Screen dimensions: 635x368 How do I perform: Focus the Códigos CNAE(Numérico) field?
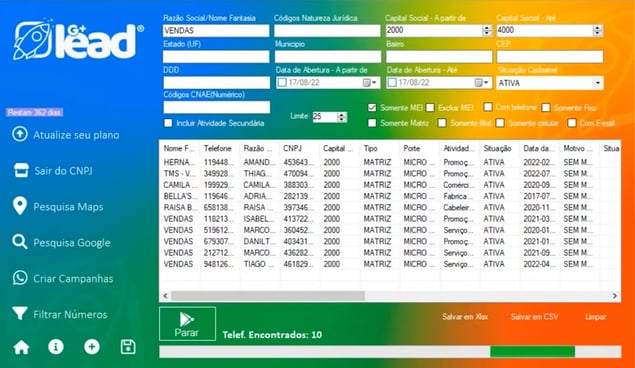tap(216, 107)
